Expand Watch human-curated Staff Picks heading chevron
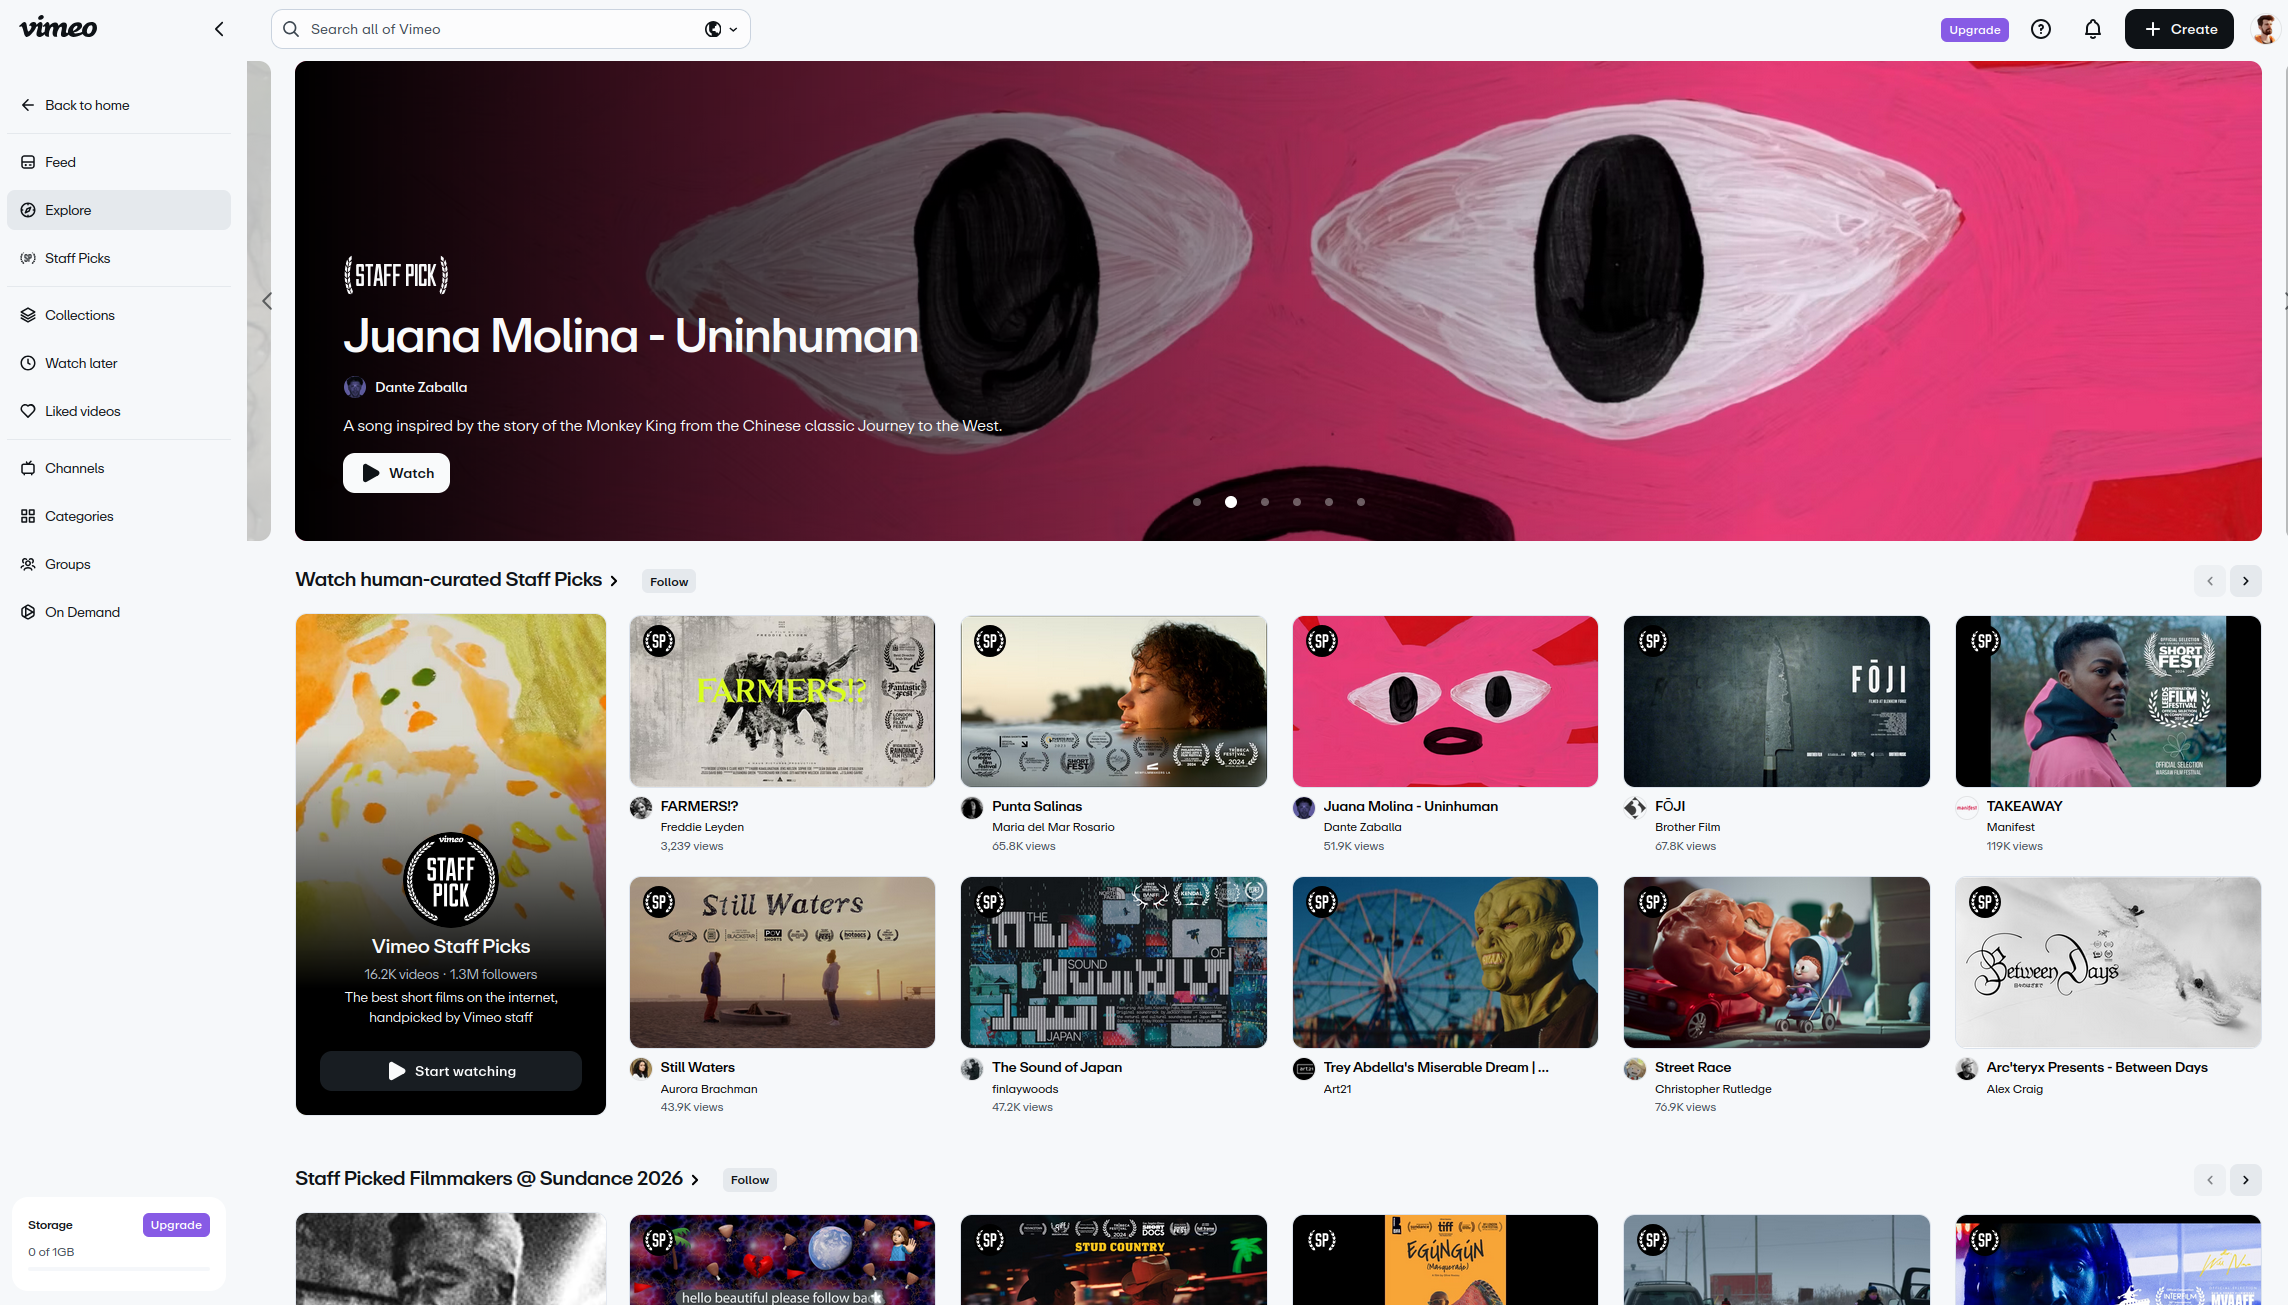 click(614, 581)
